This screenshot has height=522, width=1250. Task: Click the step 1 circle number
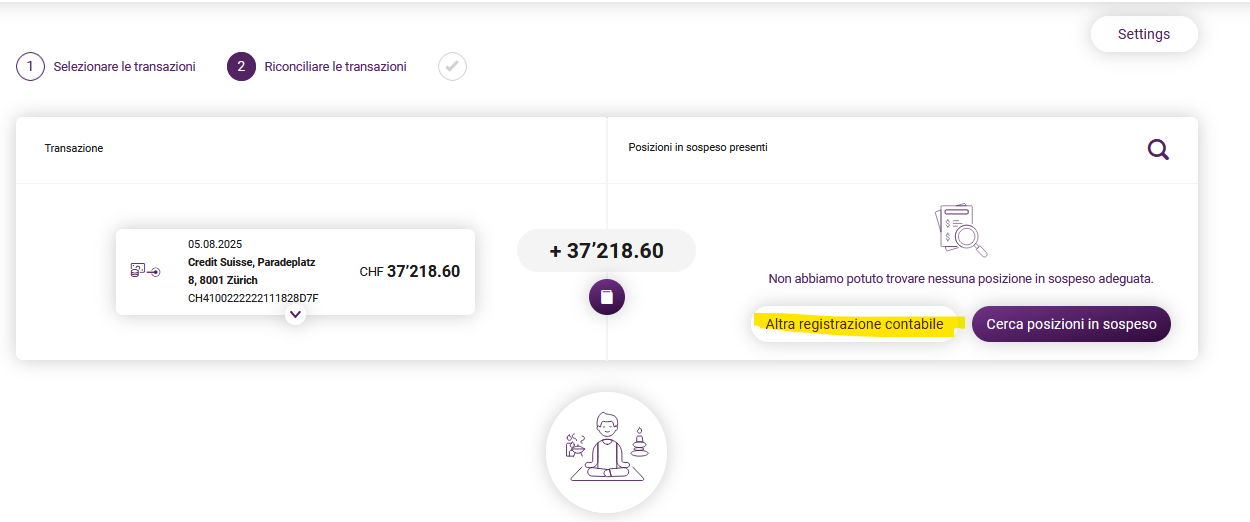[30, 67]
